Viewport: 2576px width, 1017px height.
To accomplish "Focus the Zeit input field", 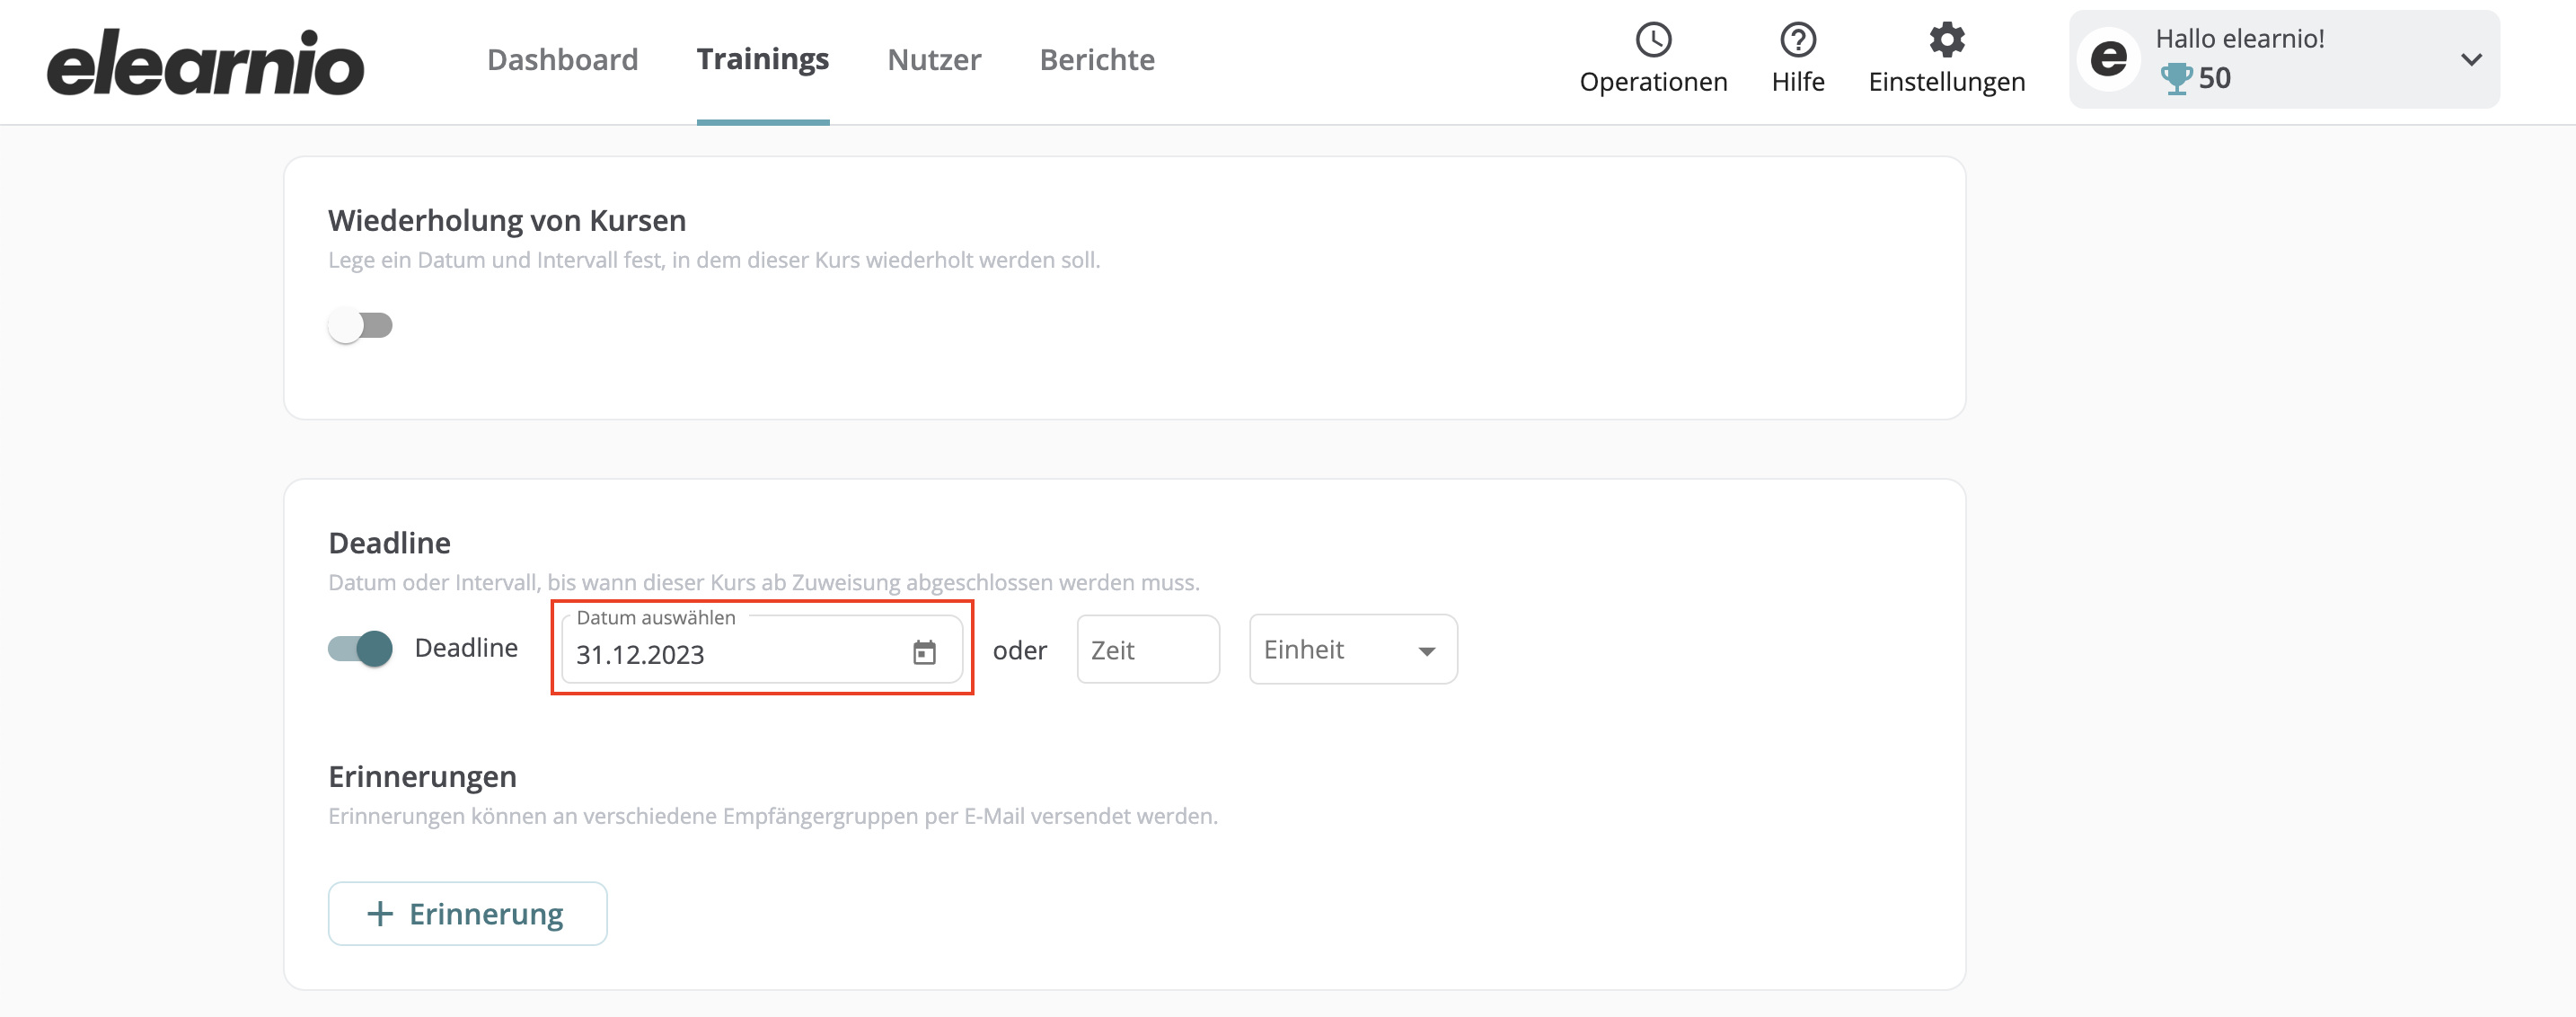I will 1147,649.
